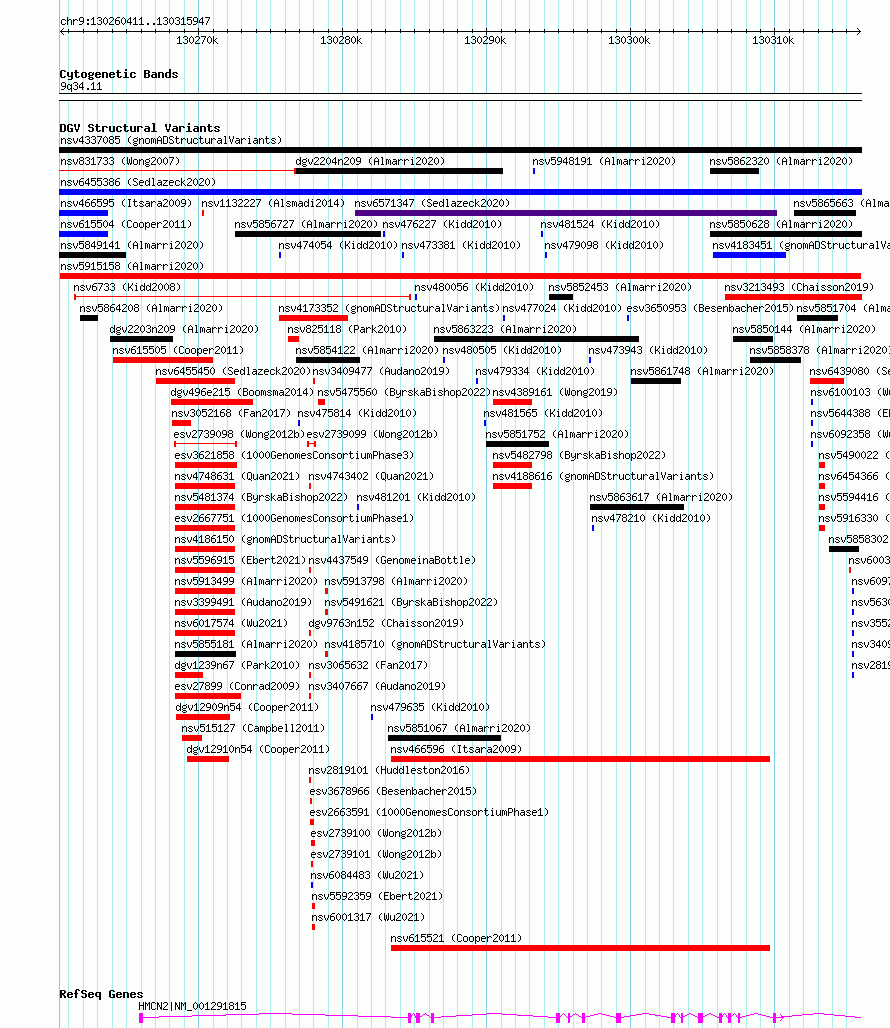
Task: Click the blue nsv4183451 variant bar
Action: [749, 255]
